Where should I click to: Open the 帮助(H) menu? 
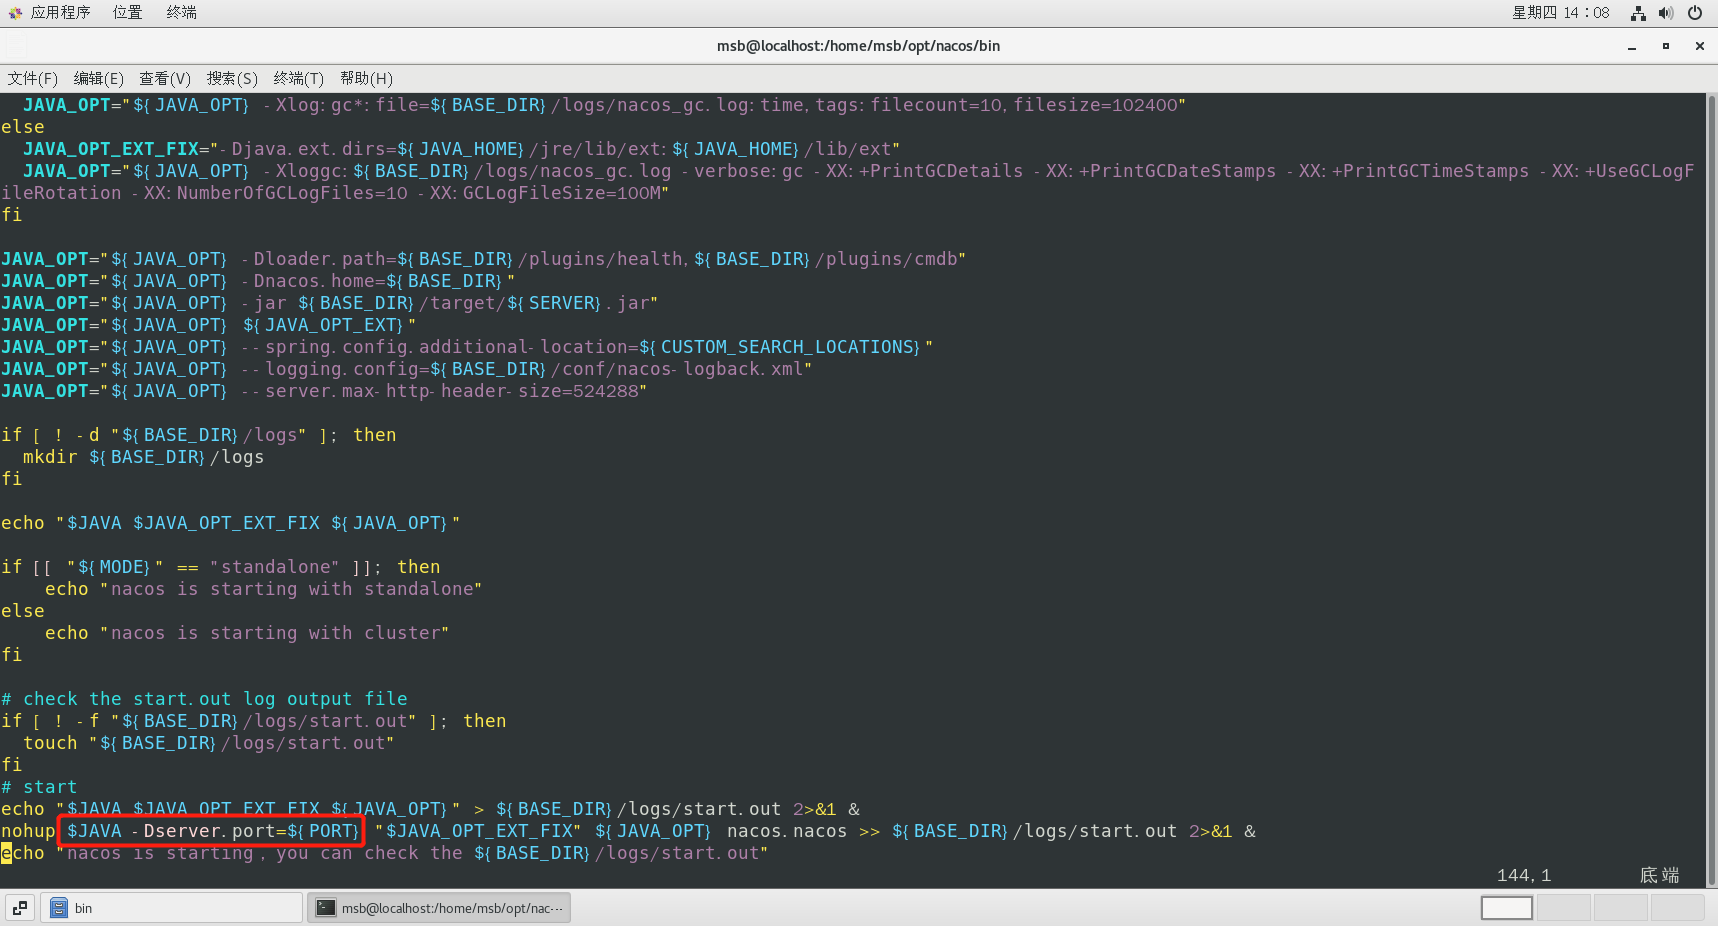pos(366,78)
